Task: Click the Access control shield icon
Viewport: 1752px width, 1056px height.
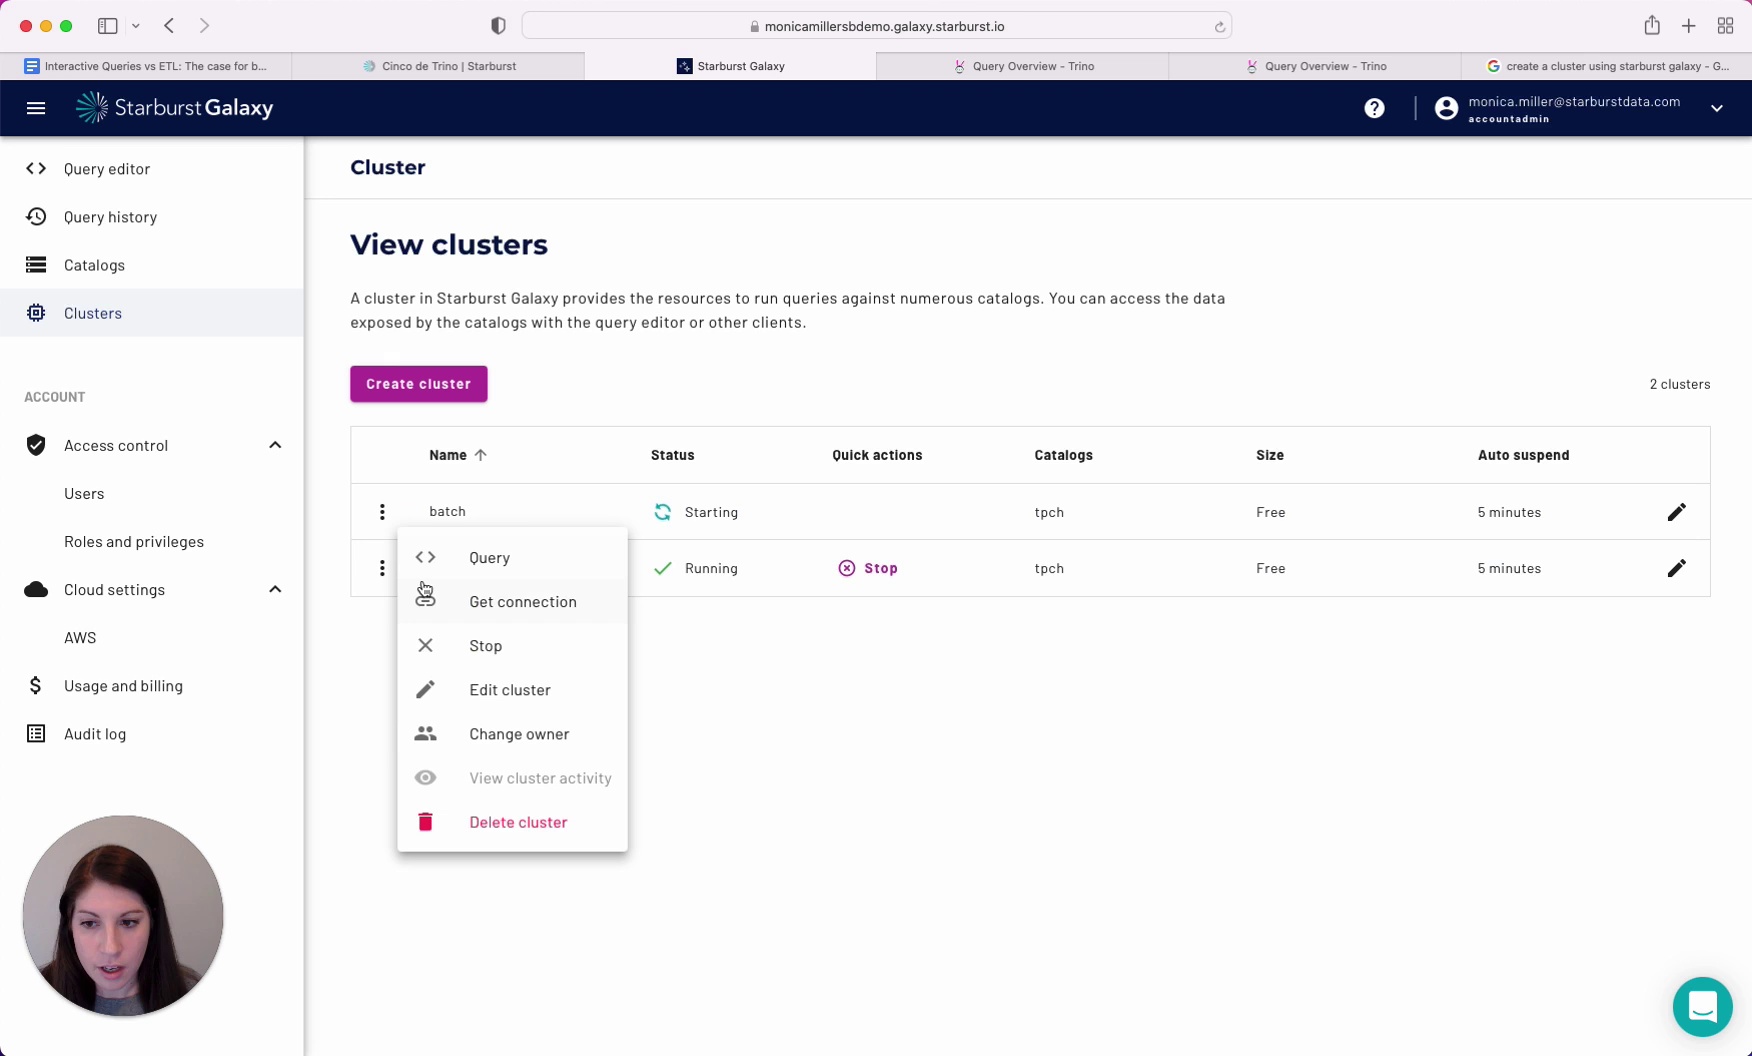Action: click(x=36, y=445)
